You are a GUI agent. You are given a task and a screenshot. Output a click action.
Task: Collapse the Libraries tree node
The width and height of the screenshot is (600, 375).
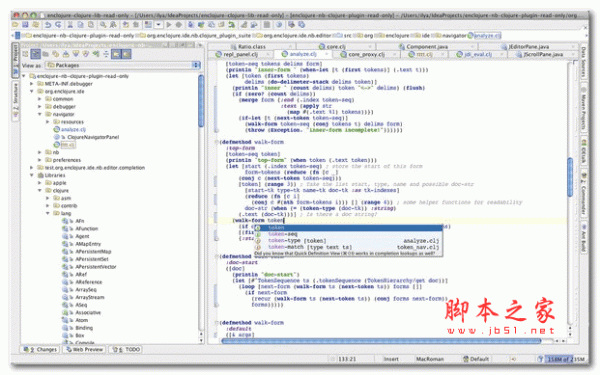[x=32, y=175]
